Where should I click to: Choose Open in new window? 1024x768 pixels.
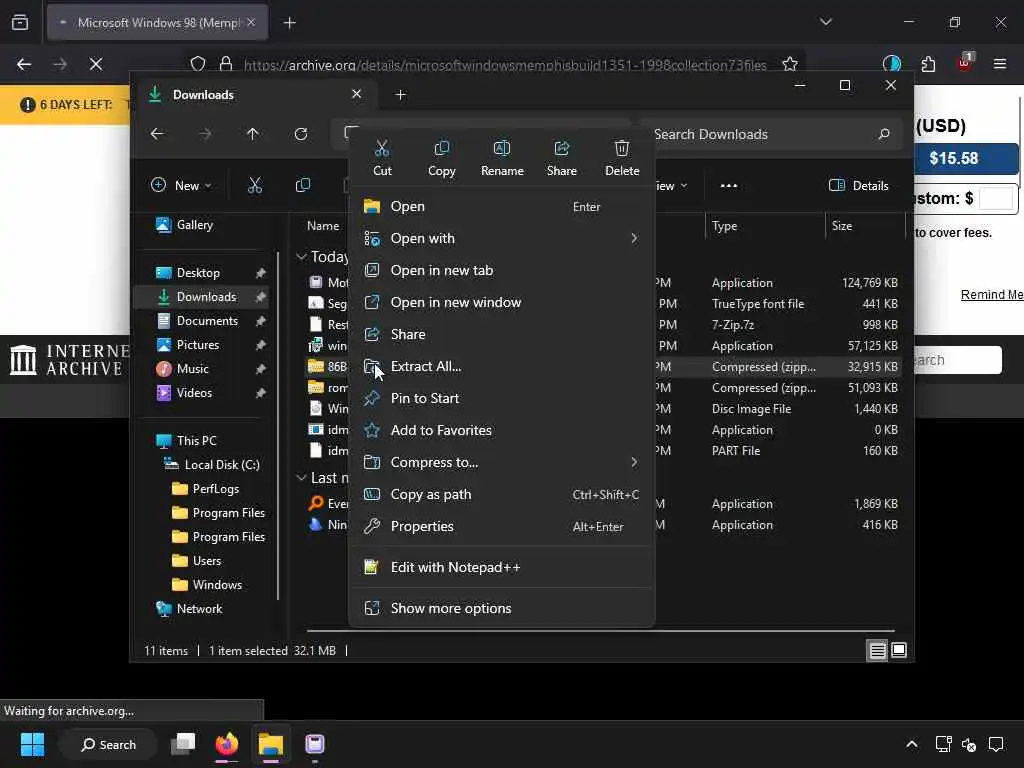point(502,302)
